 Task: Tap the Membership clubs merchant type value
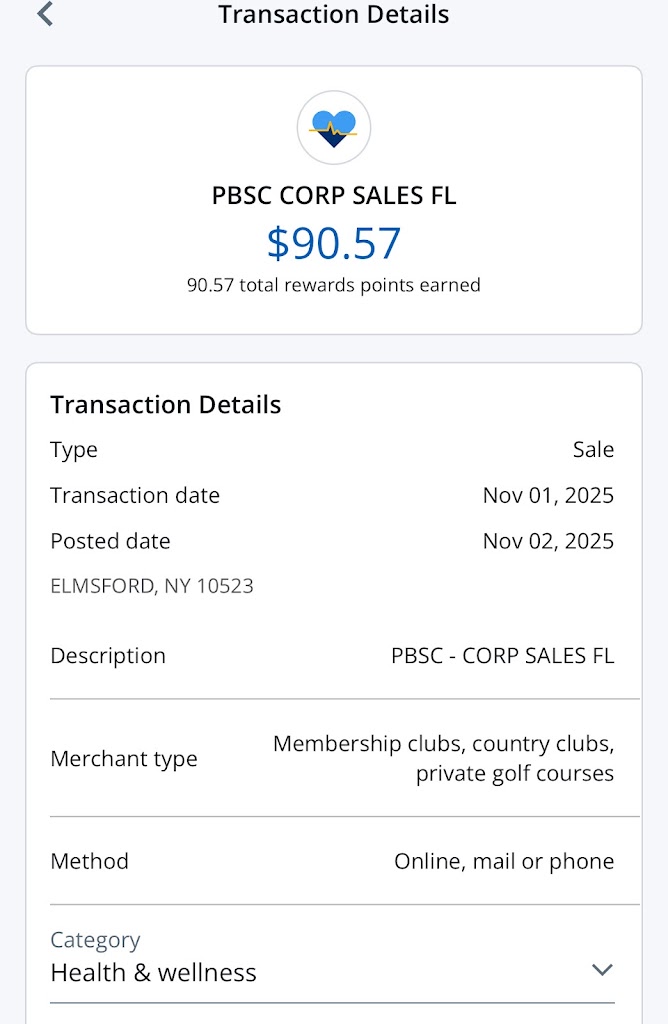pos(443,759)
